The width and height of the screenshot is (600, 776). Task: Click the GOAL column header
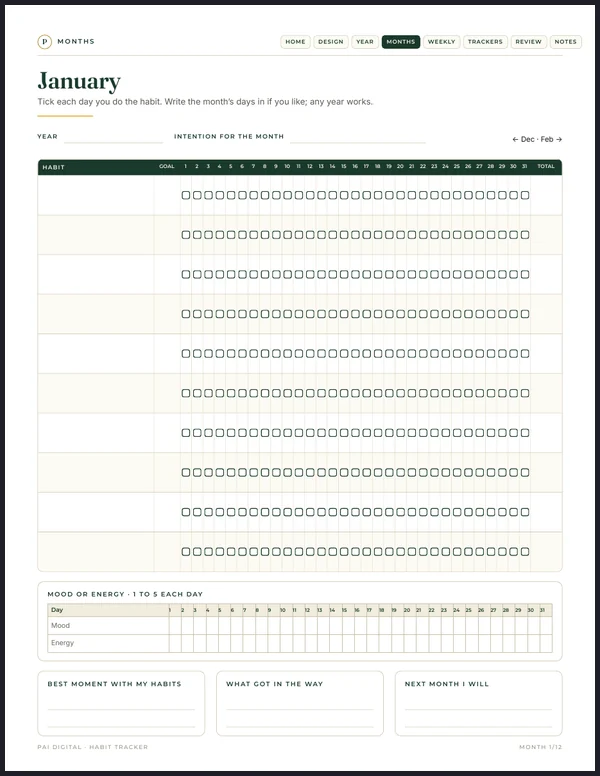coord(167,166)
